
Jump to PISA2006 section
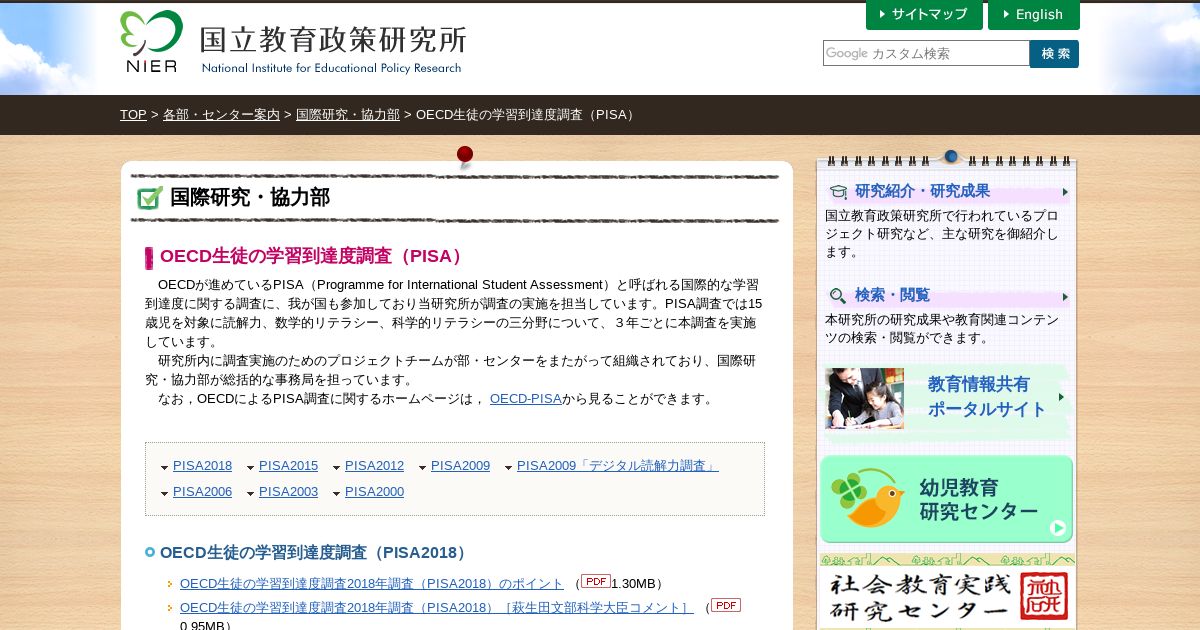pos(202,491)
